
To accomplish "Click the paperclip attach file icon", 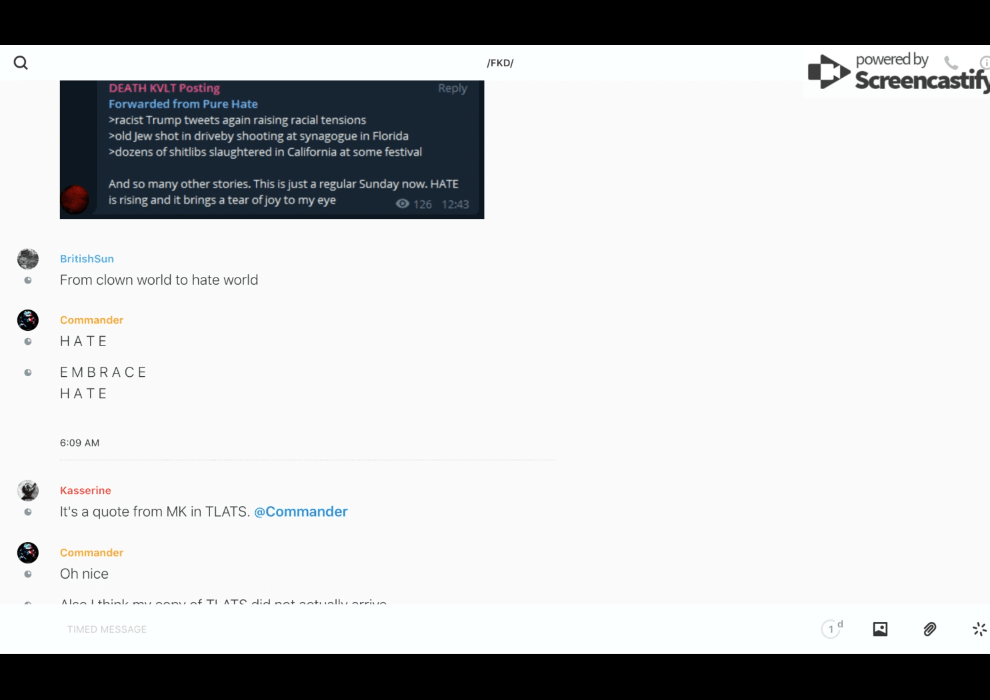I will 929,629.
